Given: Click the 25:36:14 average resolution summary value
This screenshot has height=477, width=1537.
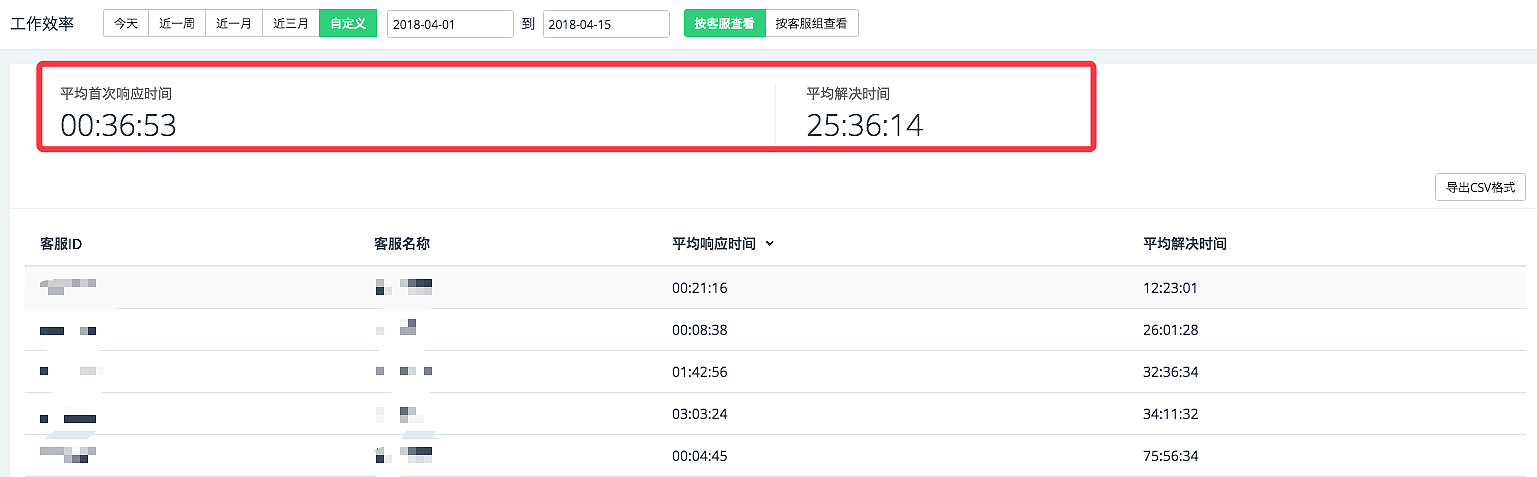Looking at the screenshot, I should [x=865, y=126].
